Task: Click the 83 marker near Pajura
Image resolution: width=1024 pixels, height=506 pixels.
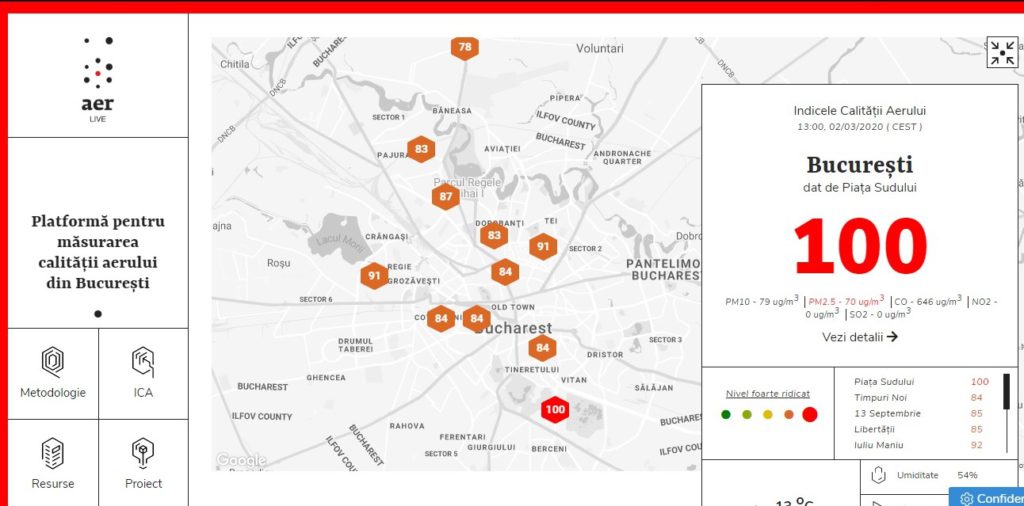Action: (x=421, y=149)
